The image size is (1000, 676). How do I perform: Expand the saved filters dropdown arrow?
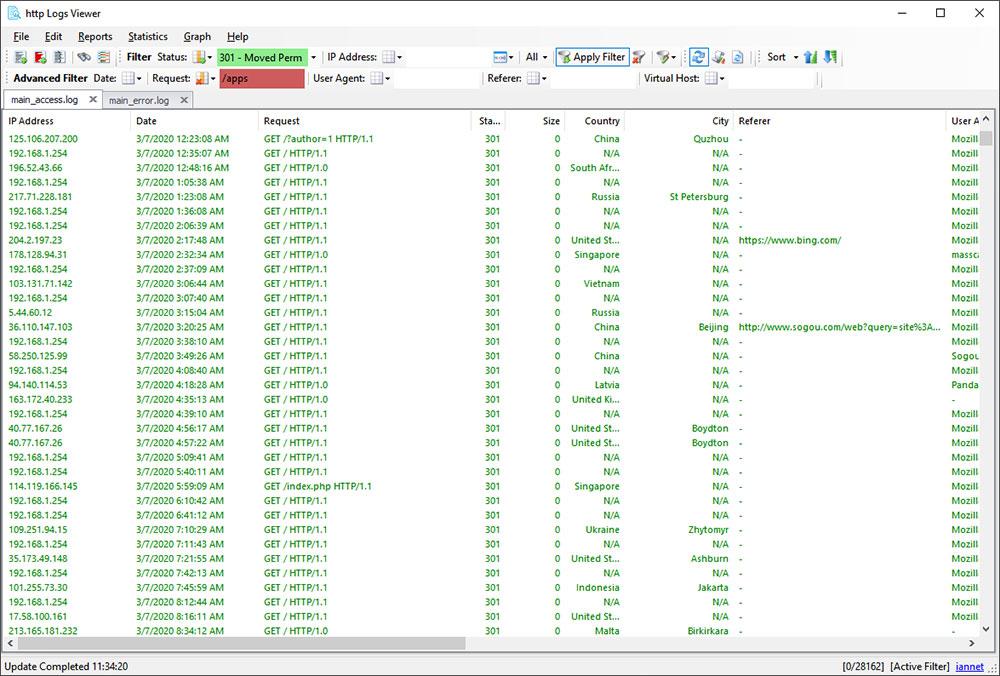click(673, 57)
